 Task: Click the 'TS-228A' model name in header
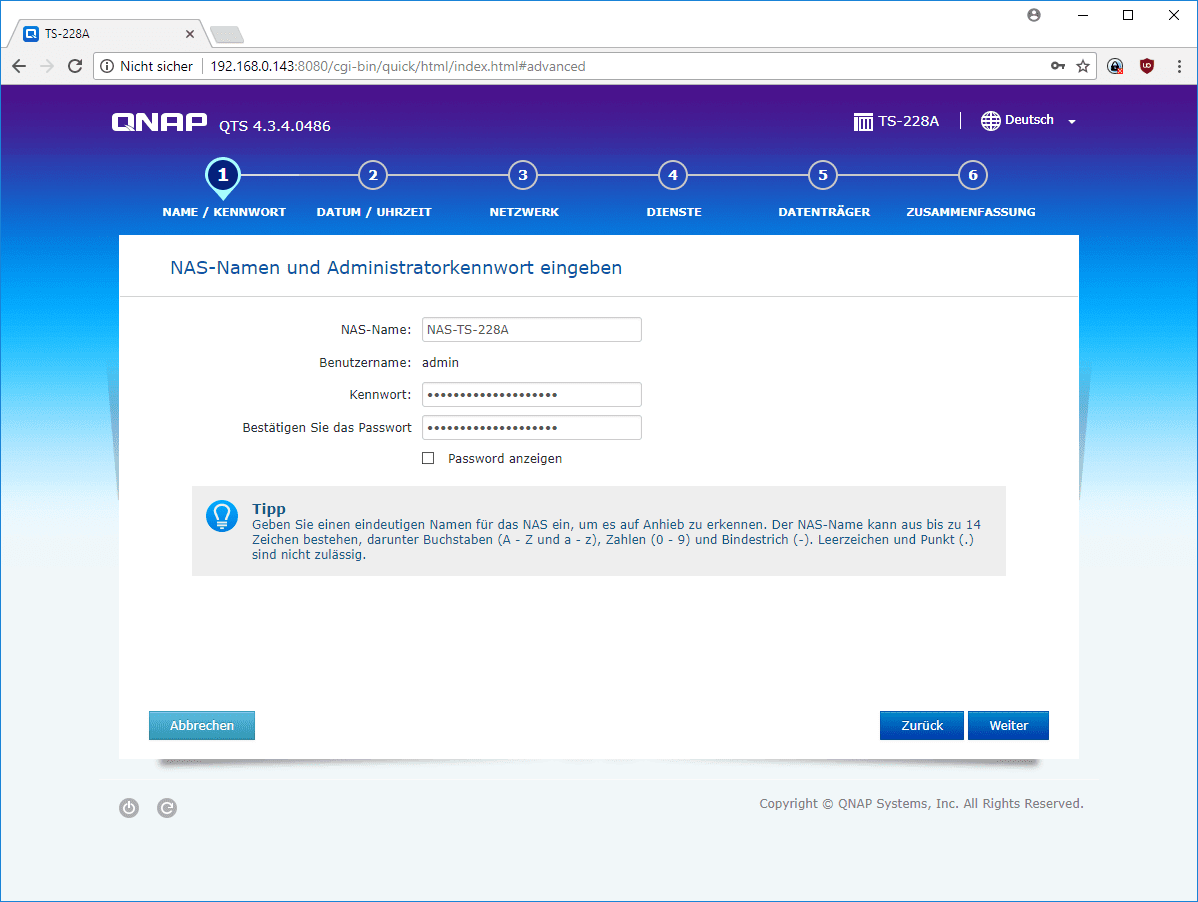coord(908,121)
